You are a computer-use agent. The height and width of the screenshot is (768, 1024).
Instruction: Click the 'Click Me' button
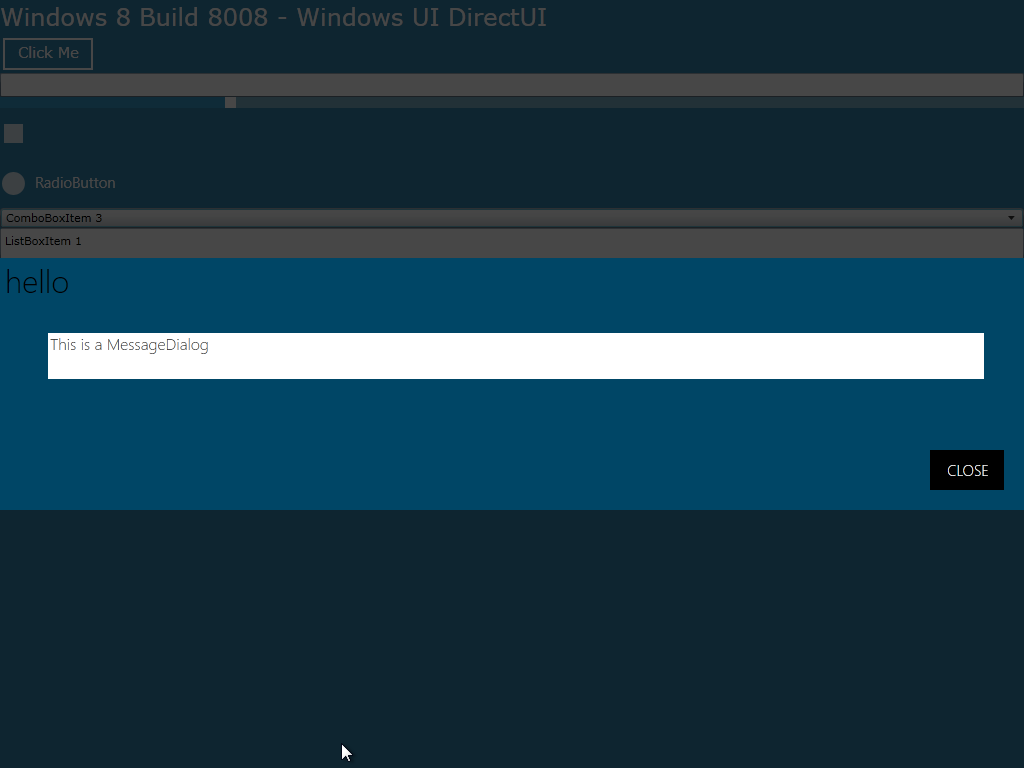pyautogui.click(x=48, y=54)
